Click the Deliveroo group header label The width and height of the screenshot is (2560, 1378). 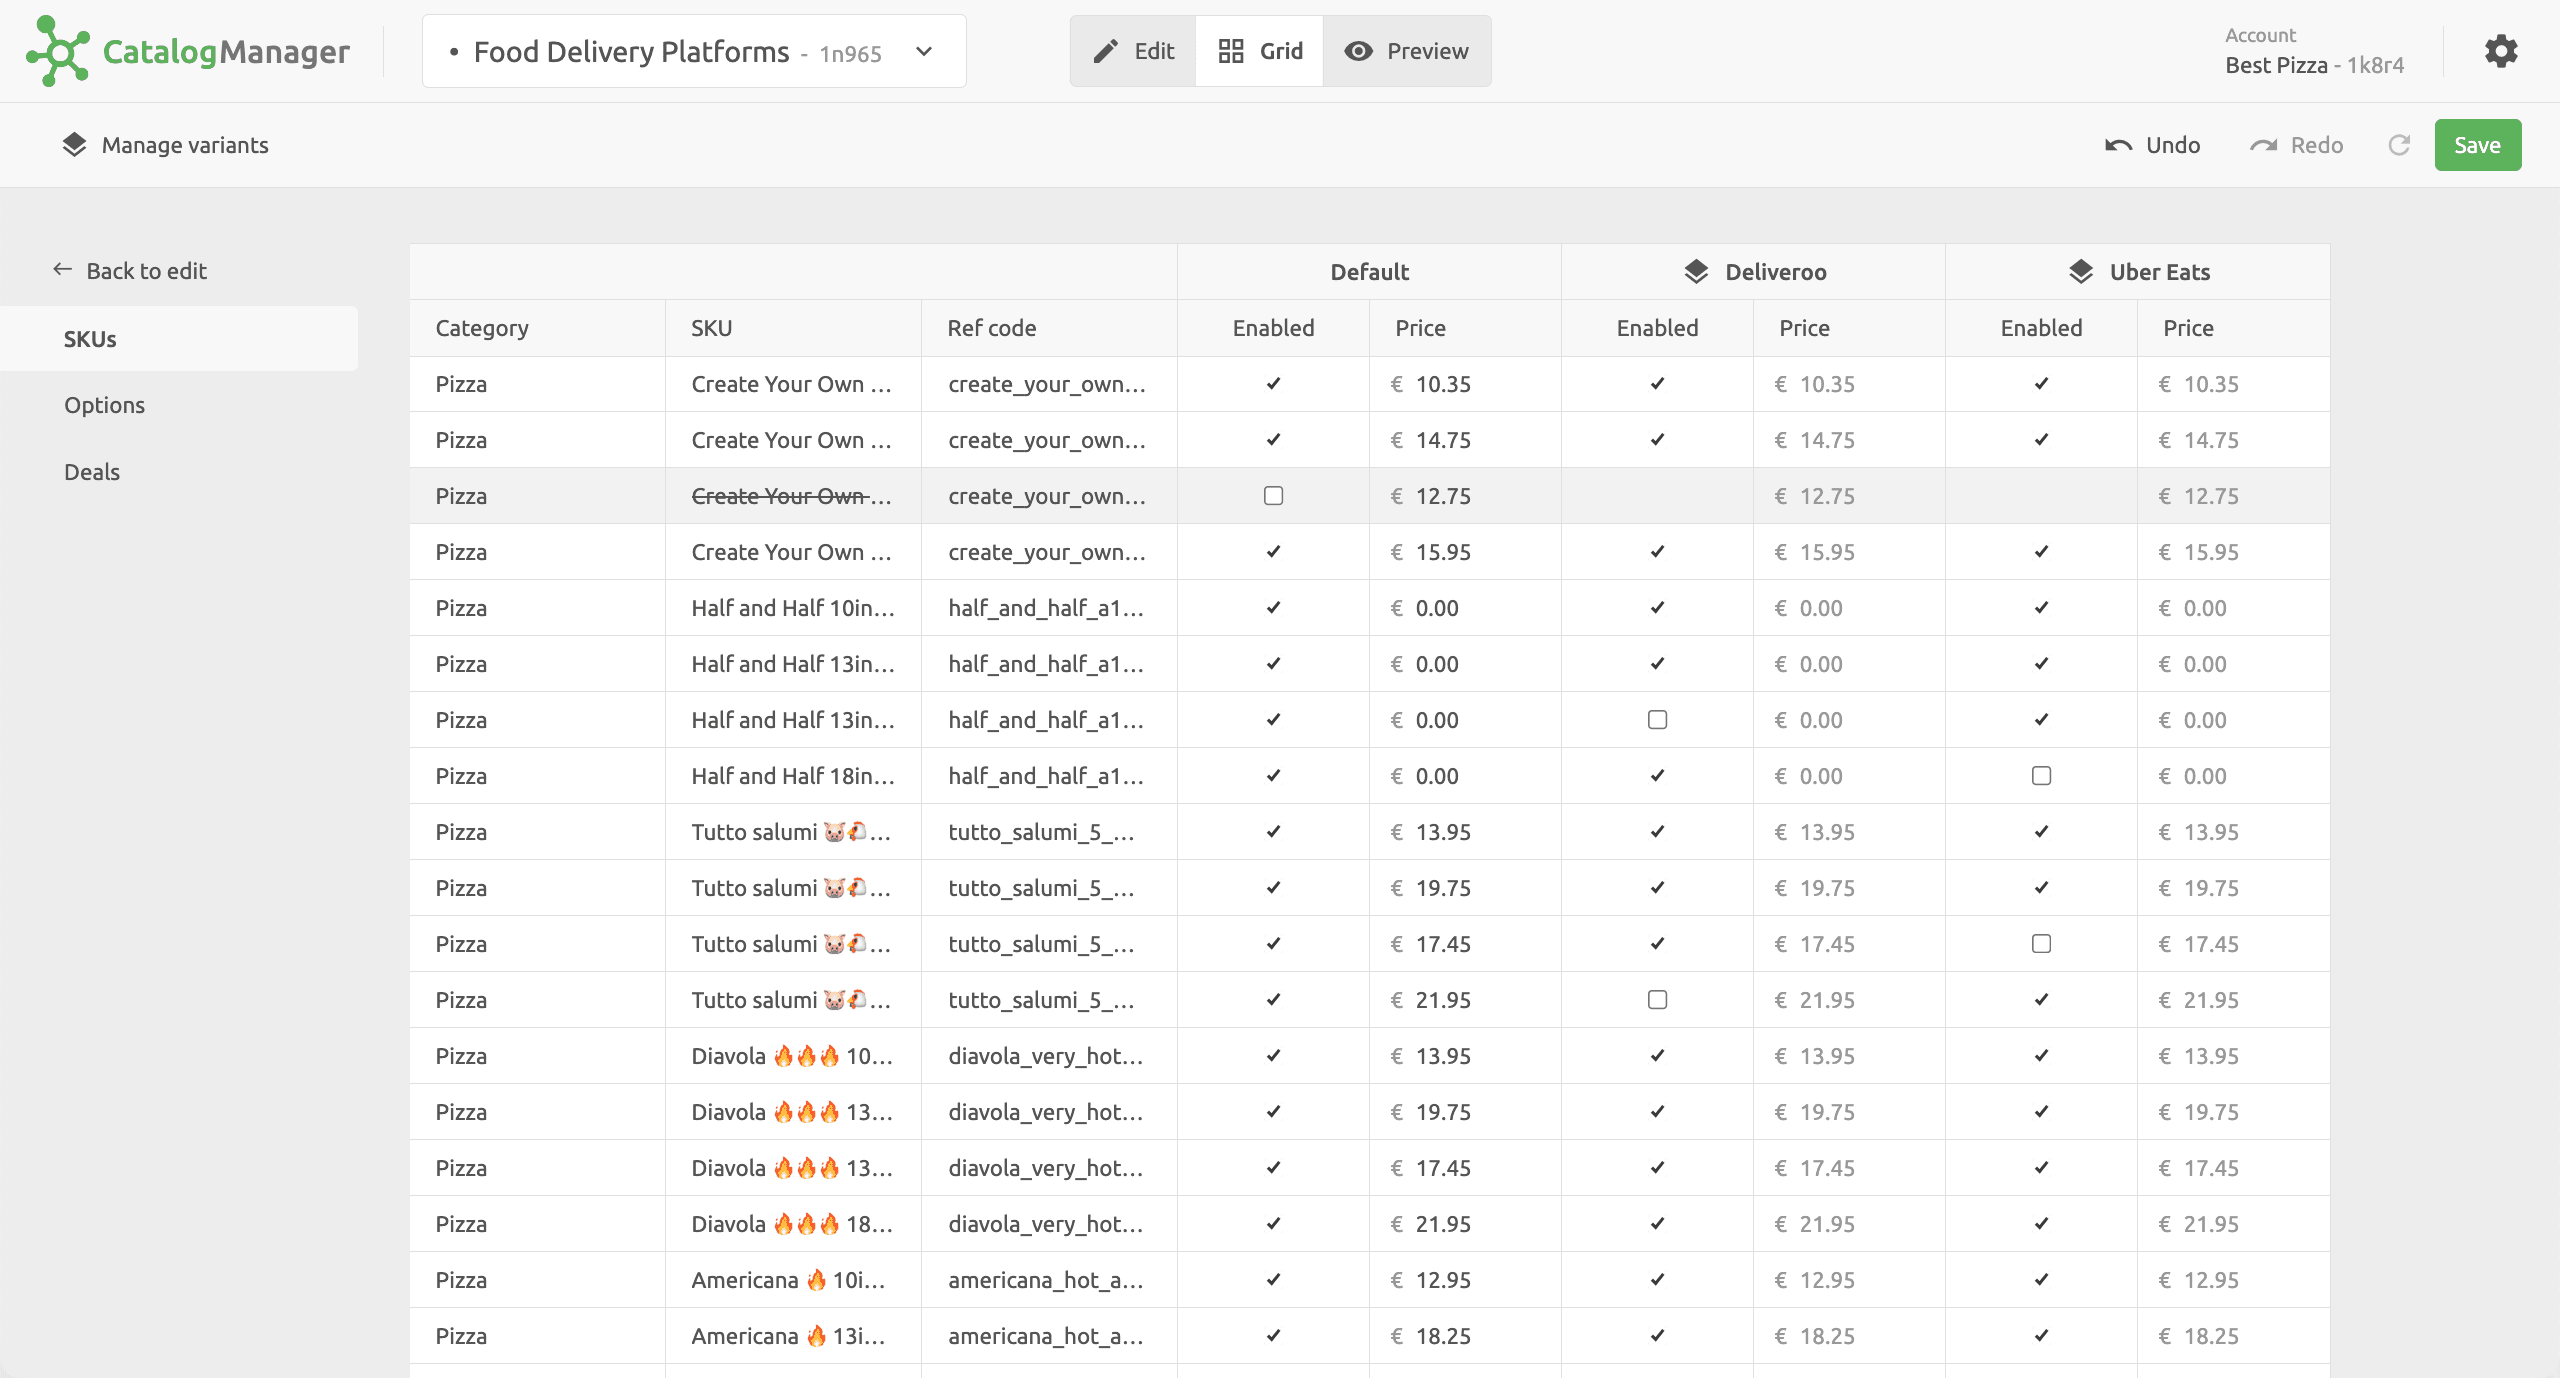click(x=1775, y=272)
